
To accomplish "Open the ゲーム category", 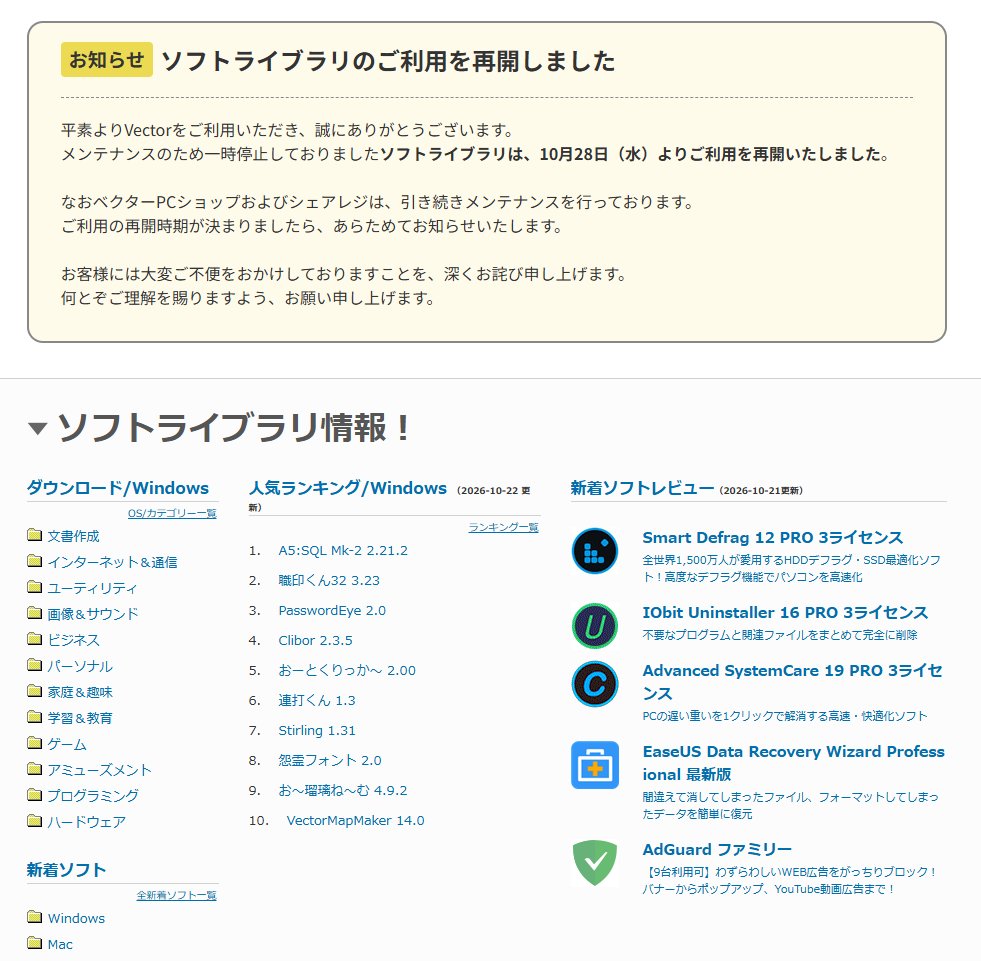I will 67,744.
